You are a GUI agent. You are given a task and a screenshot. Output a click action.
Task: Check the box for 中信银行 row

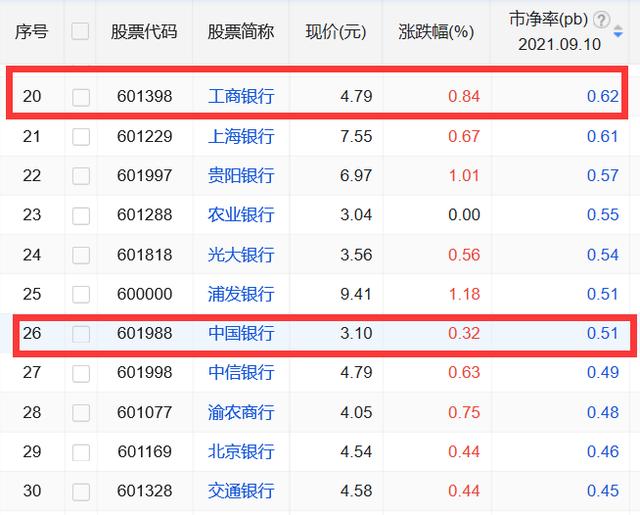[x=81, y=373]
